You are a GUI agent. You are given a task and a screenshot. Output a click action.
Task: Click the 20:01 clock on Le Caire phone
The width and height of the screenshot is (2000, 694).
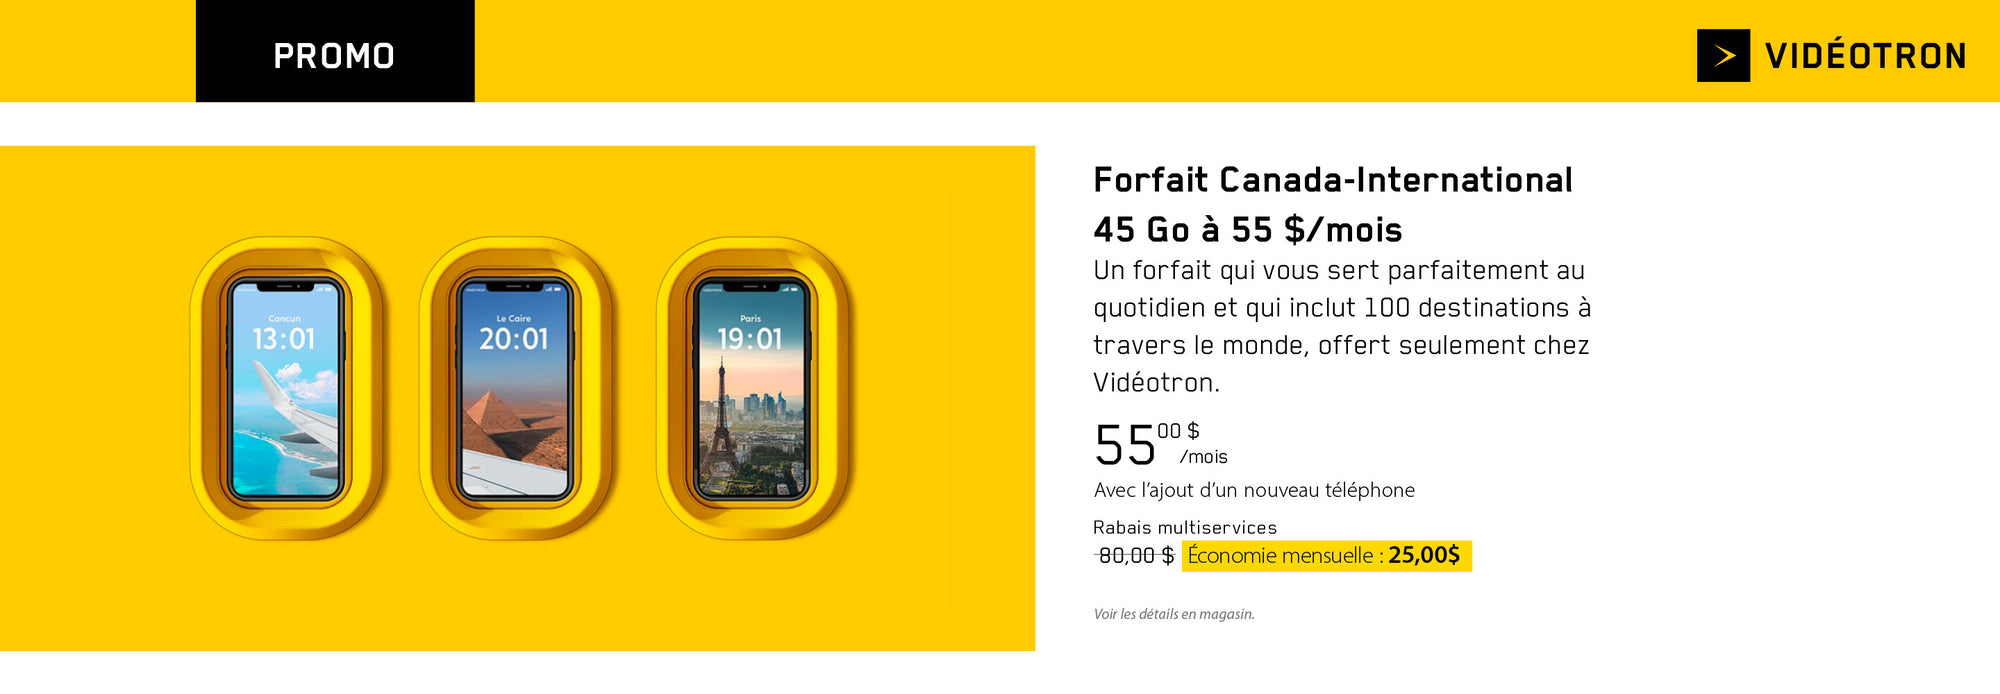pos(514,340)
